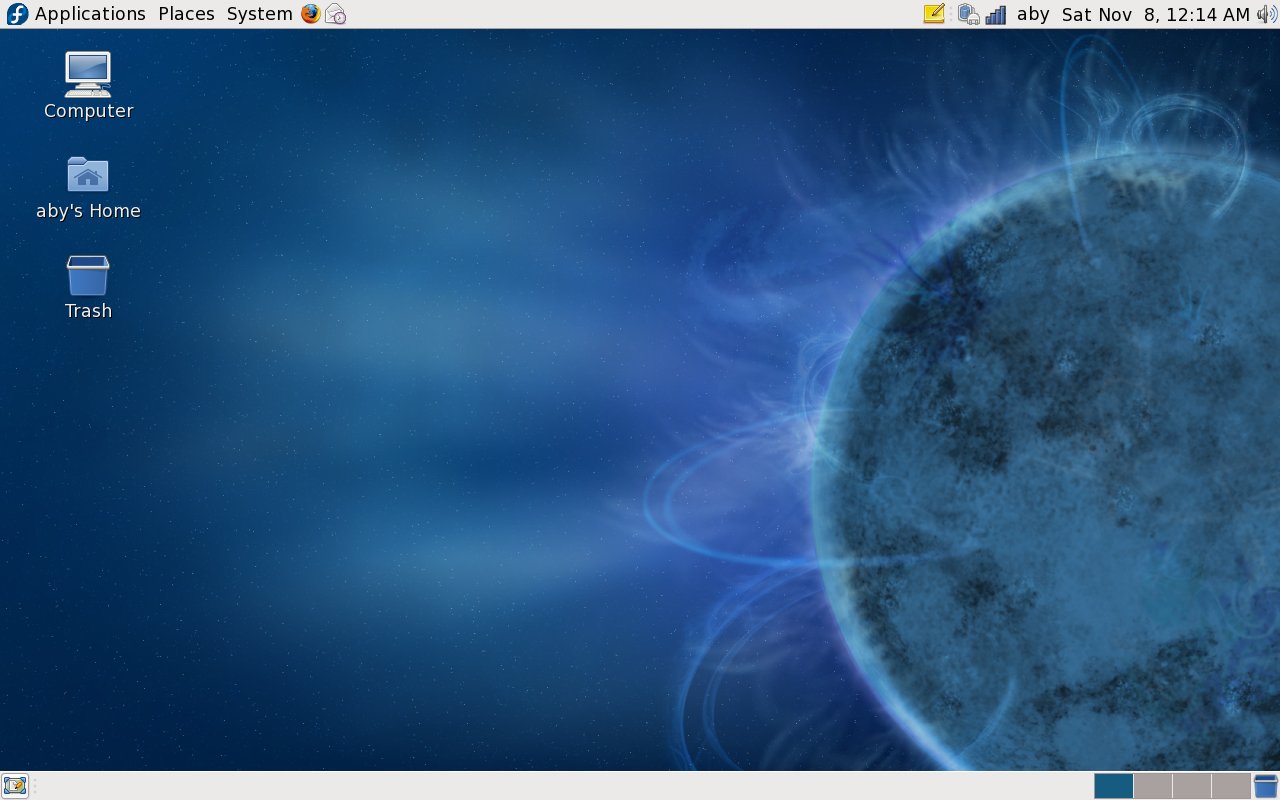The width and height of the screenshot is (1280, 800).
Task: Click the power manager battery icon
Action: click(x=968, y=14)
